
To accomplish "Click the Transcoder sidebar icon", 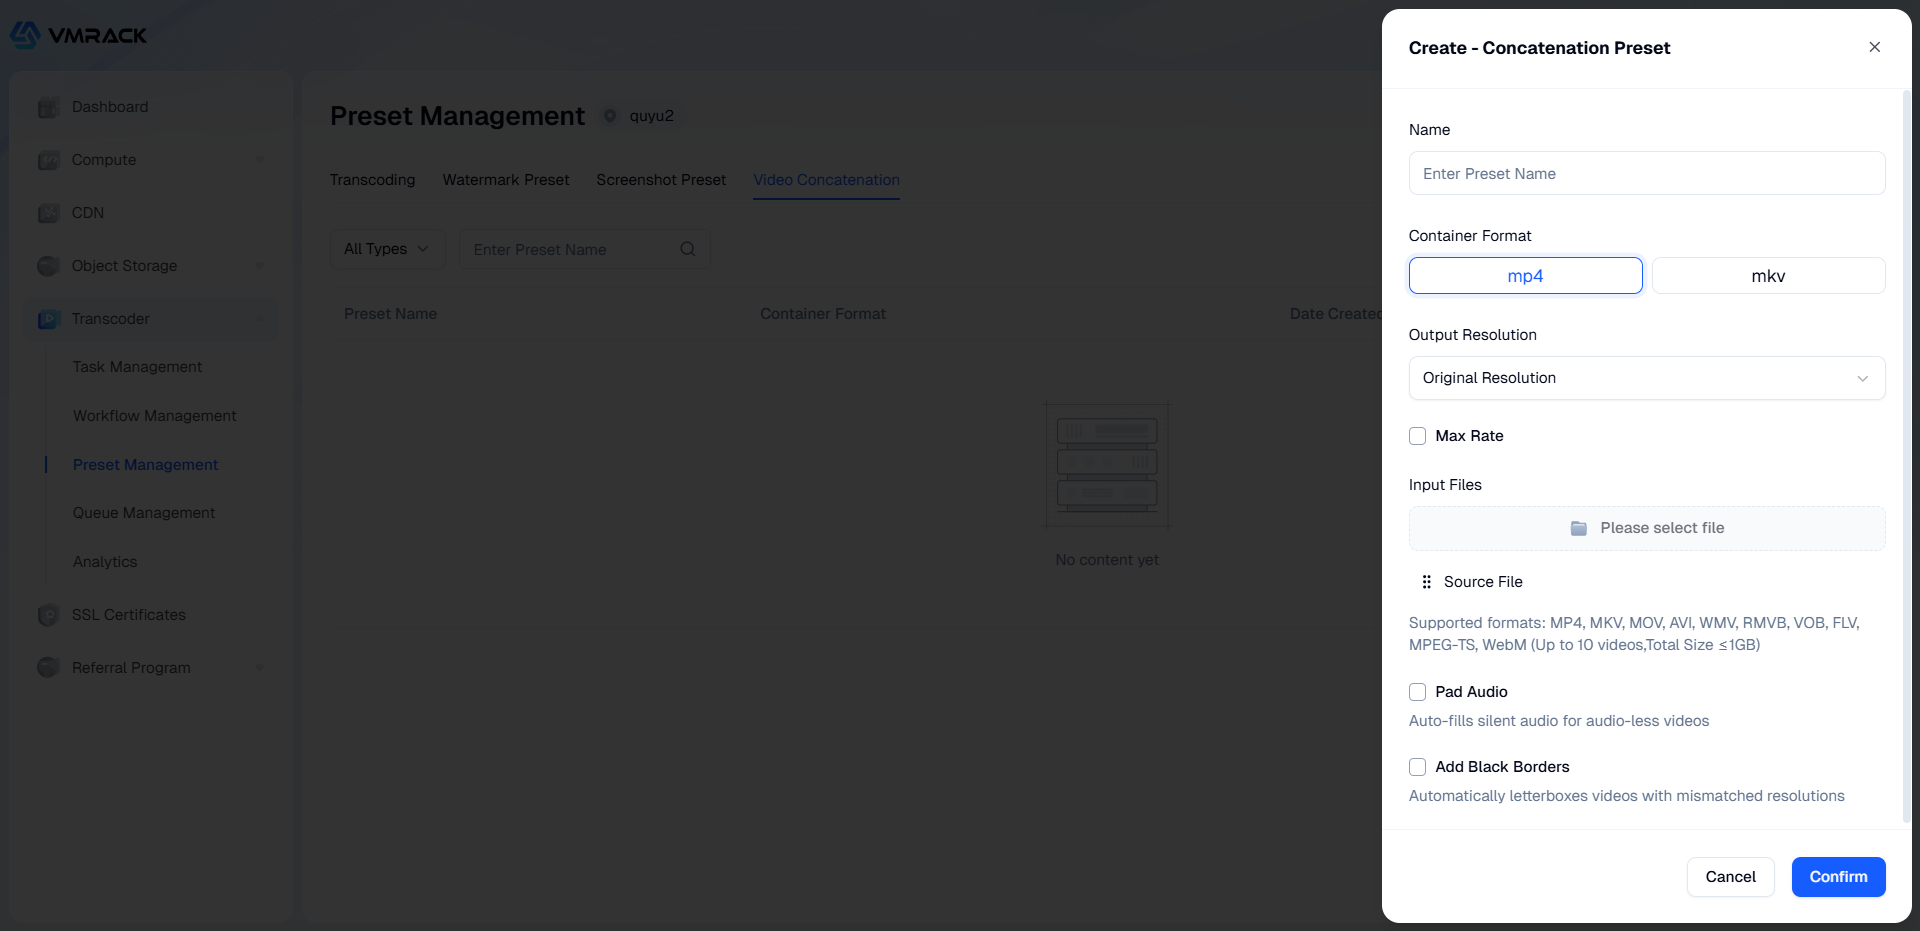I will point(48,319).
